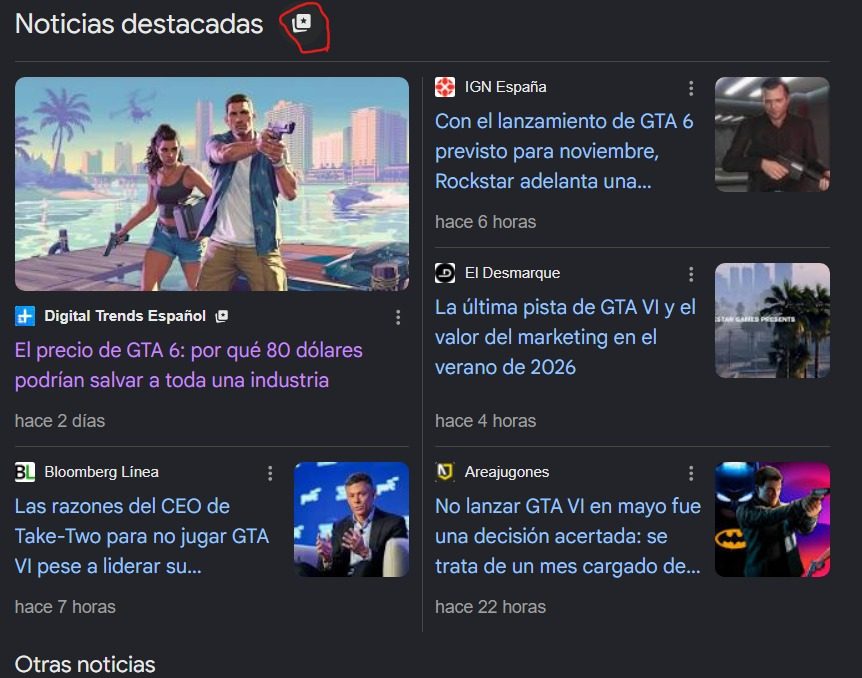Open the three-dot menu for IGN España article

click(690, 88)
